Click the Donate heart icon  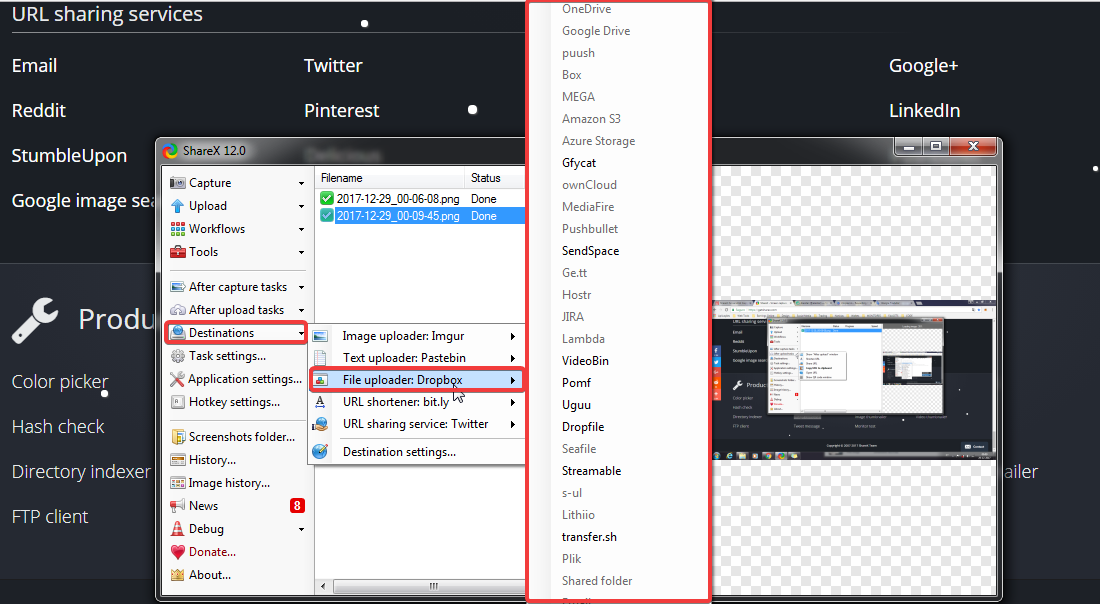pos(177,552)
